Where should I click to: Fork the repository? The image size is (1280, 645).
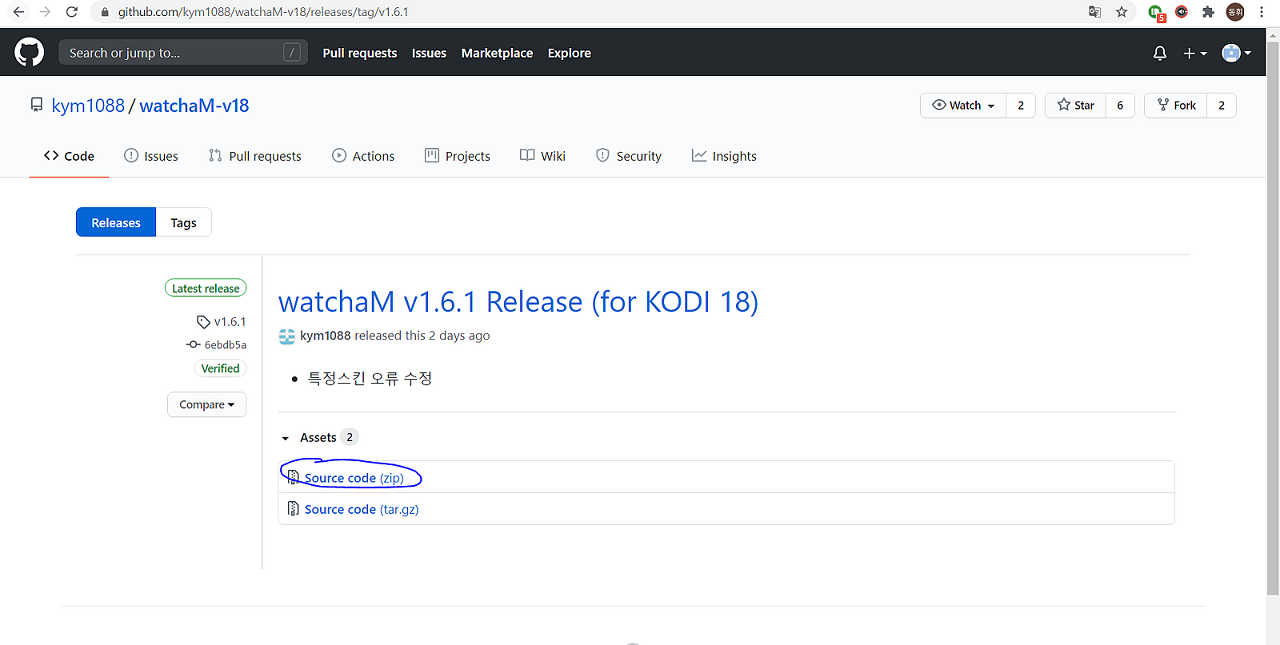[1175, 105]
